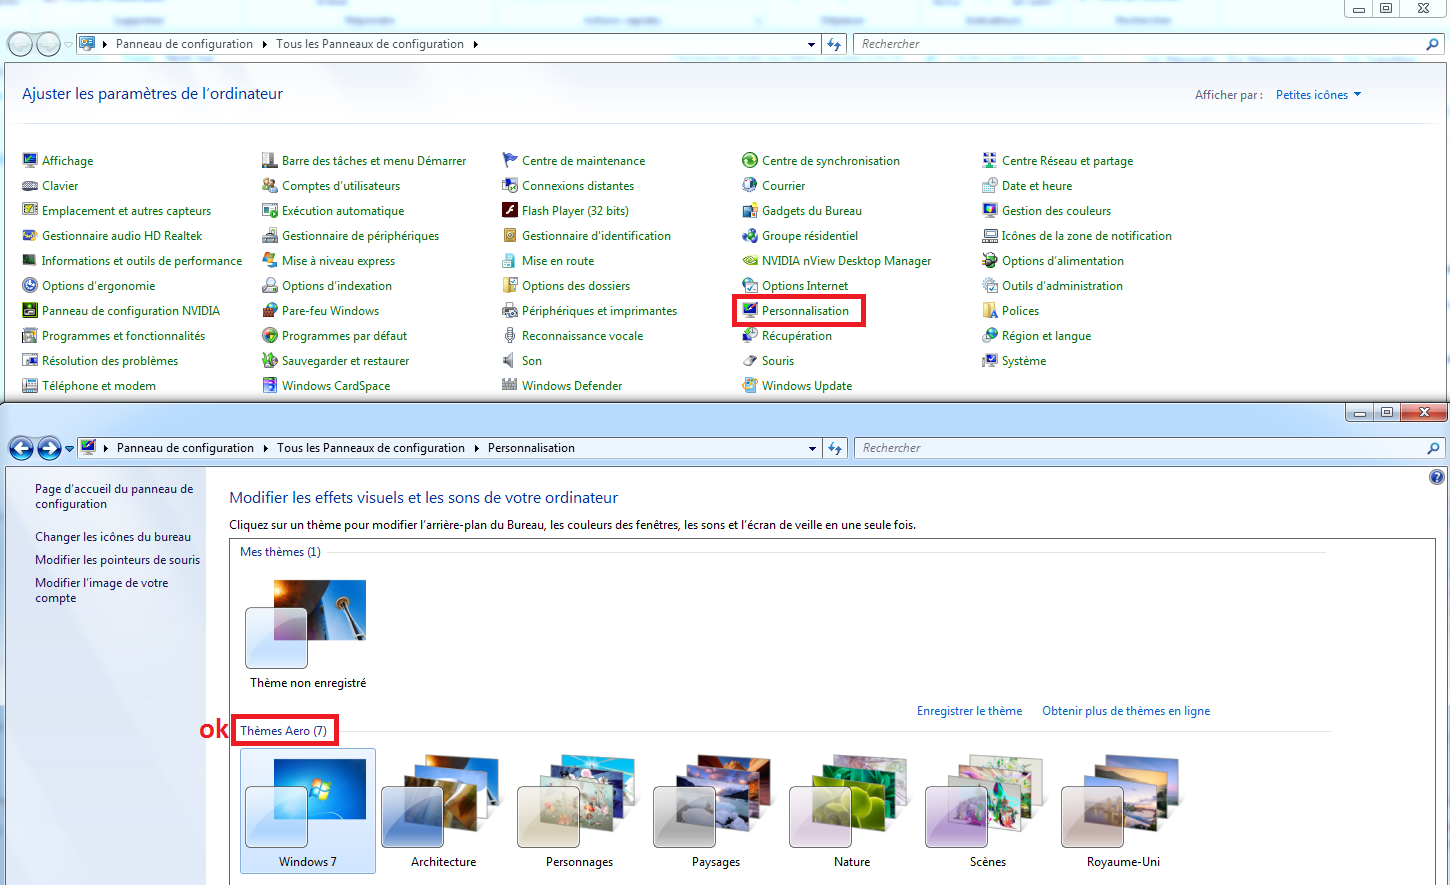
Task: Click Panneau de configuration breadcrumb in lower window
Action: [x=185, y=448]
